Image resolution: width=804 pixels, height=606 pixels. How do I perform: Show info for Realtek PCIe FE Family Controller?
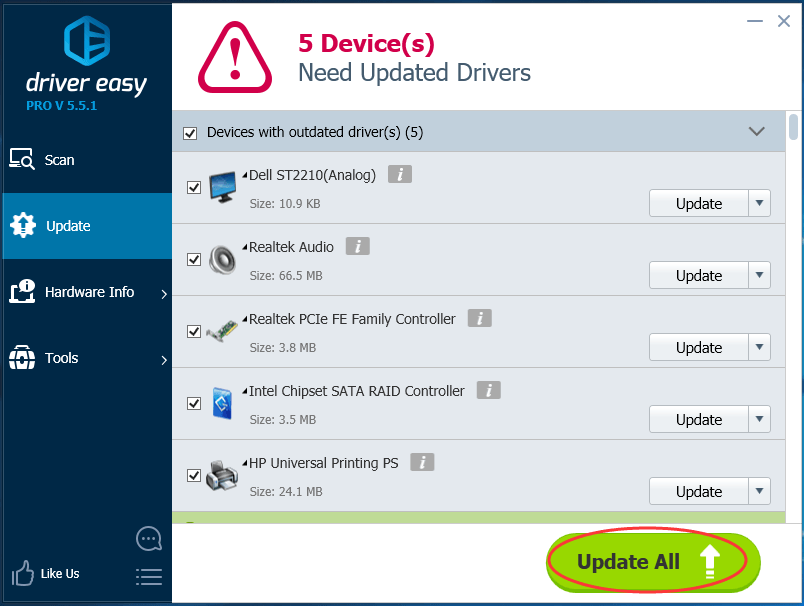point(480,318)
